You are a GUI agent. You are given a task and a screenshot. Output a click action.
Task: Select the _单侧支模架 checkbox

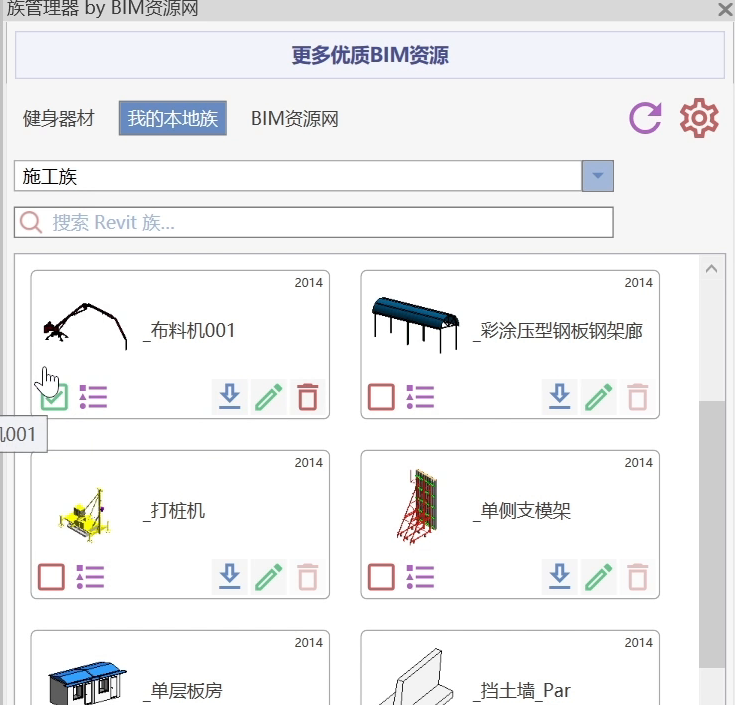click(x=381, y=577)
